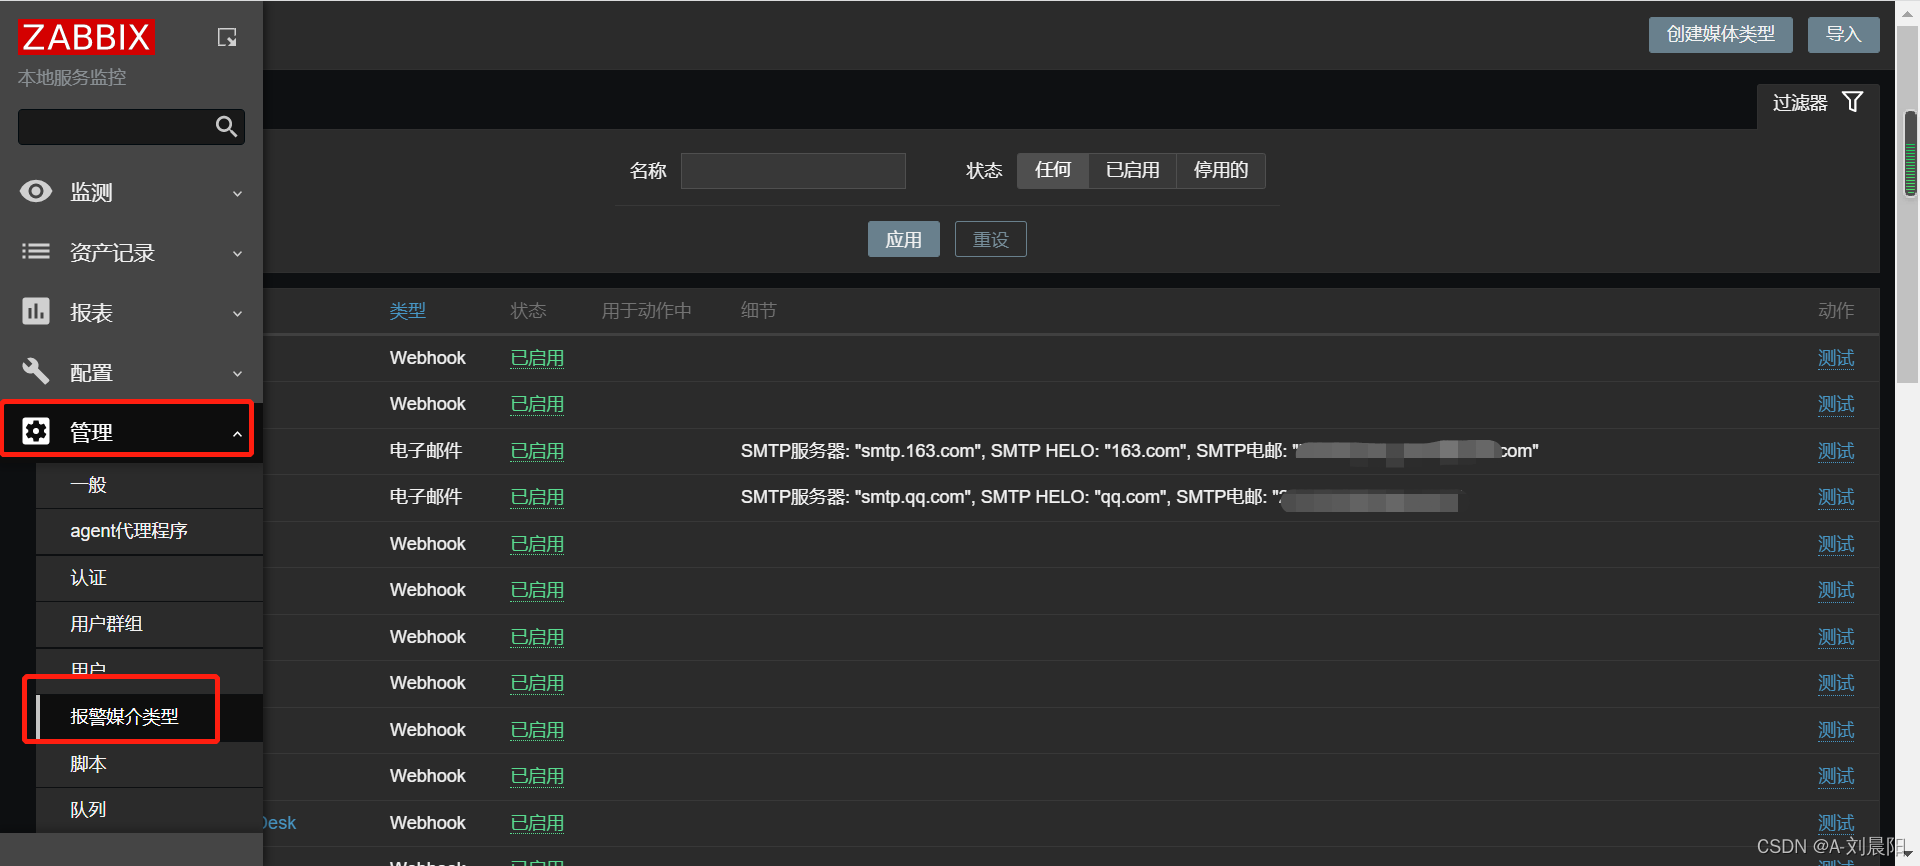
Task: Click the wrench icon for 配置
Action: pos(36,372)
